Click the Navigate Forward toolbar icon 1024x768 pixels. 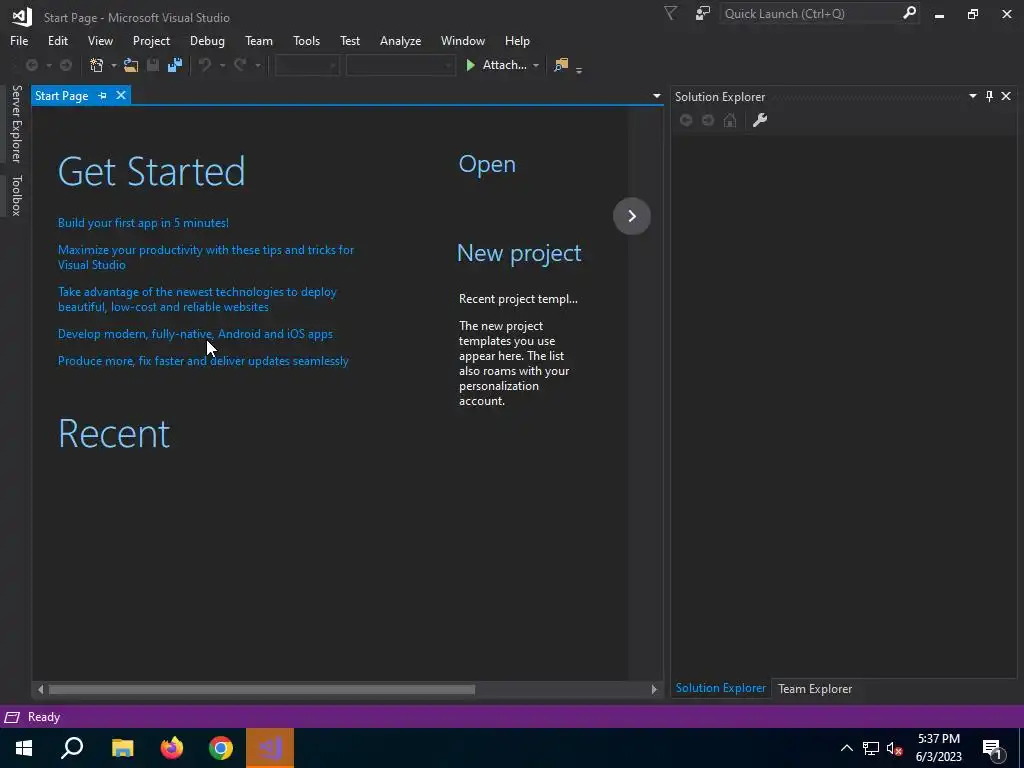[66, 65]
